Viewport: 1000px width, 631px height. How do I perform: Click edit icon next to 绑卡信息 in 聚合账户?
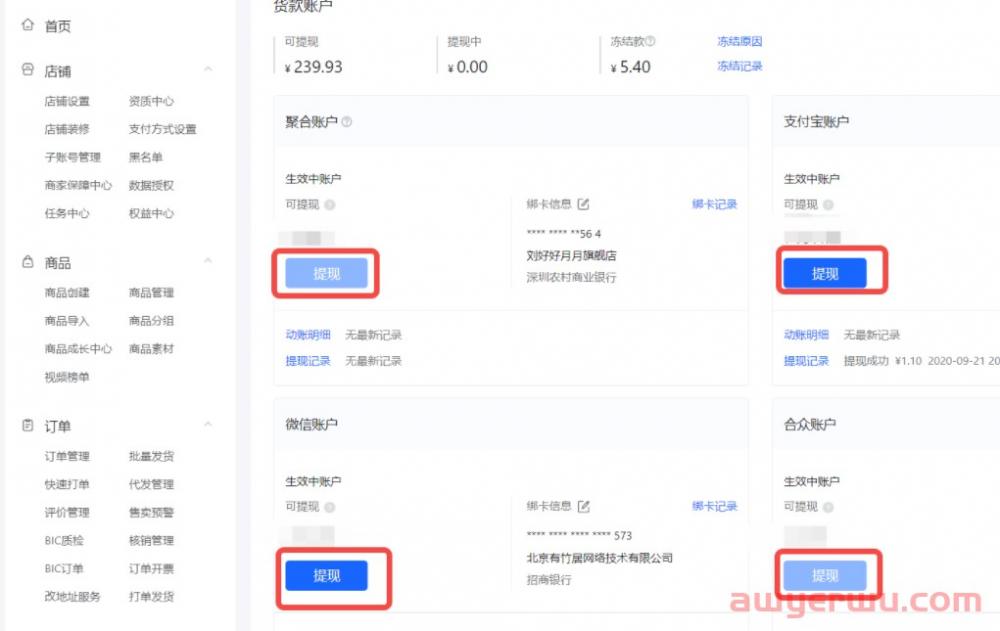[x=584, y=204]
